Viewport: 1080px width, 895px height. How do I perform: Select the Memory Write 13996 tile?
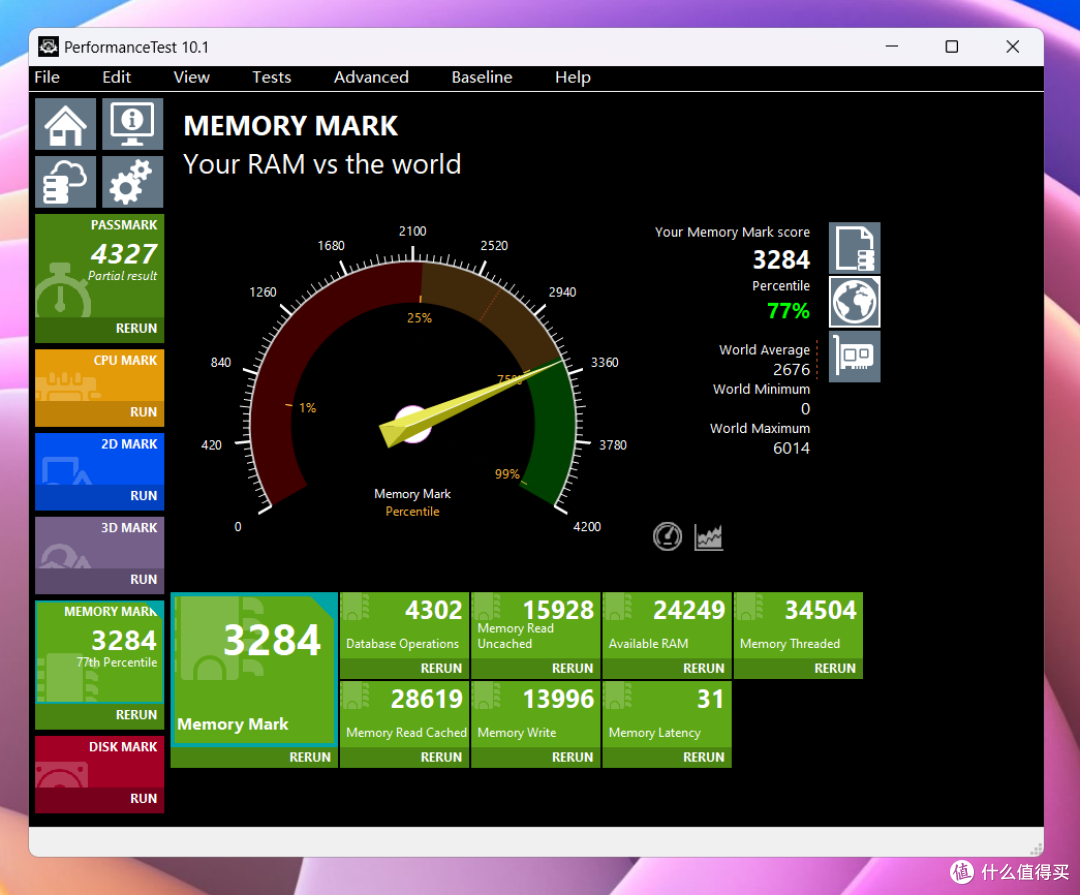[x=535, y=714]
